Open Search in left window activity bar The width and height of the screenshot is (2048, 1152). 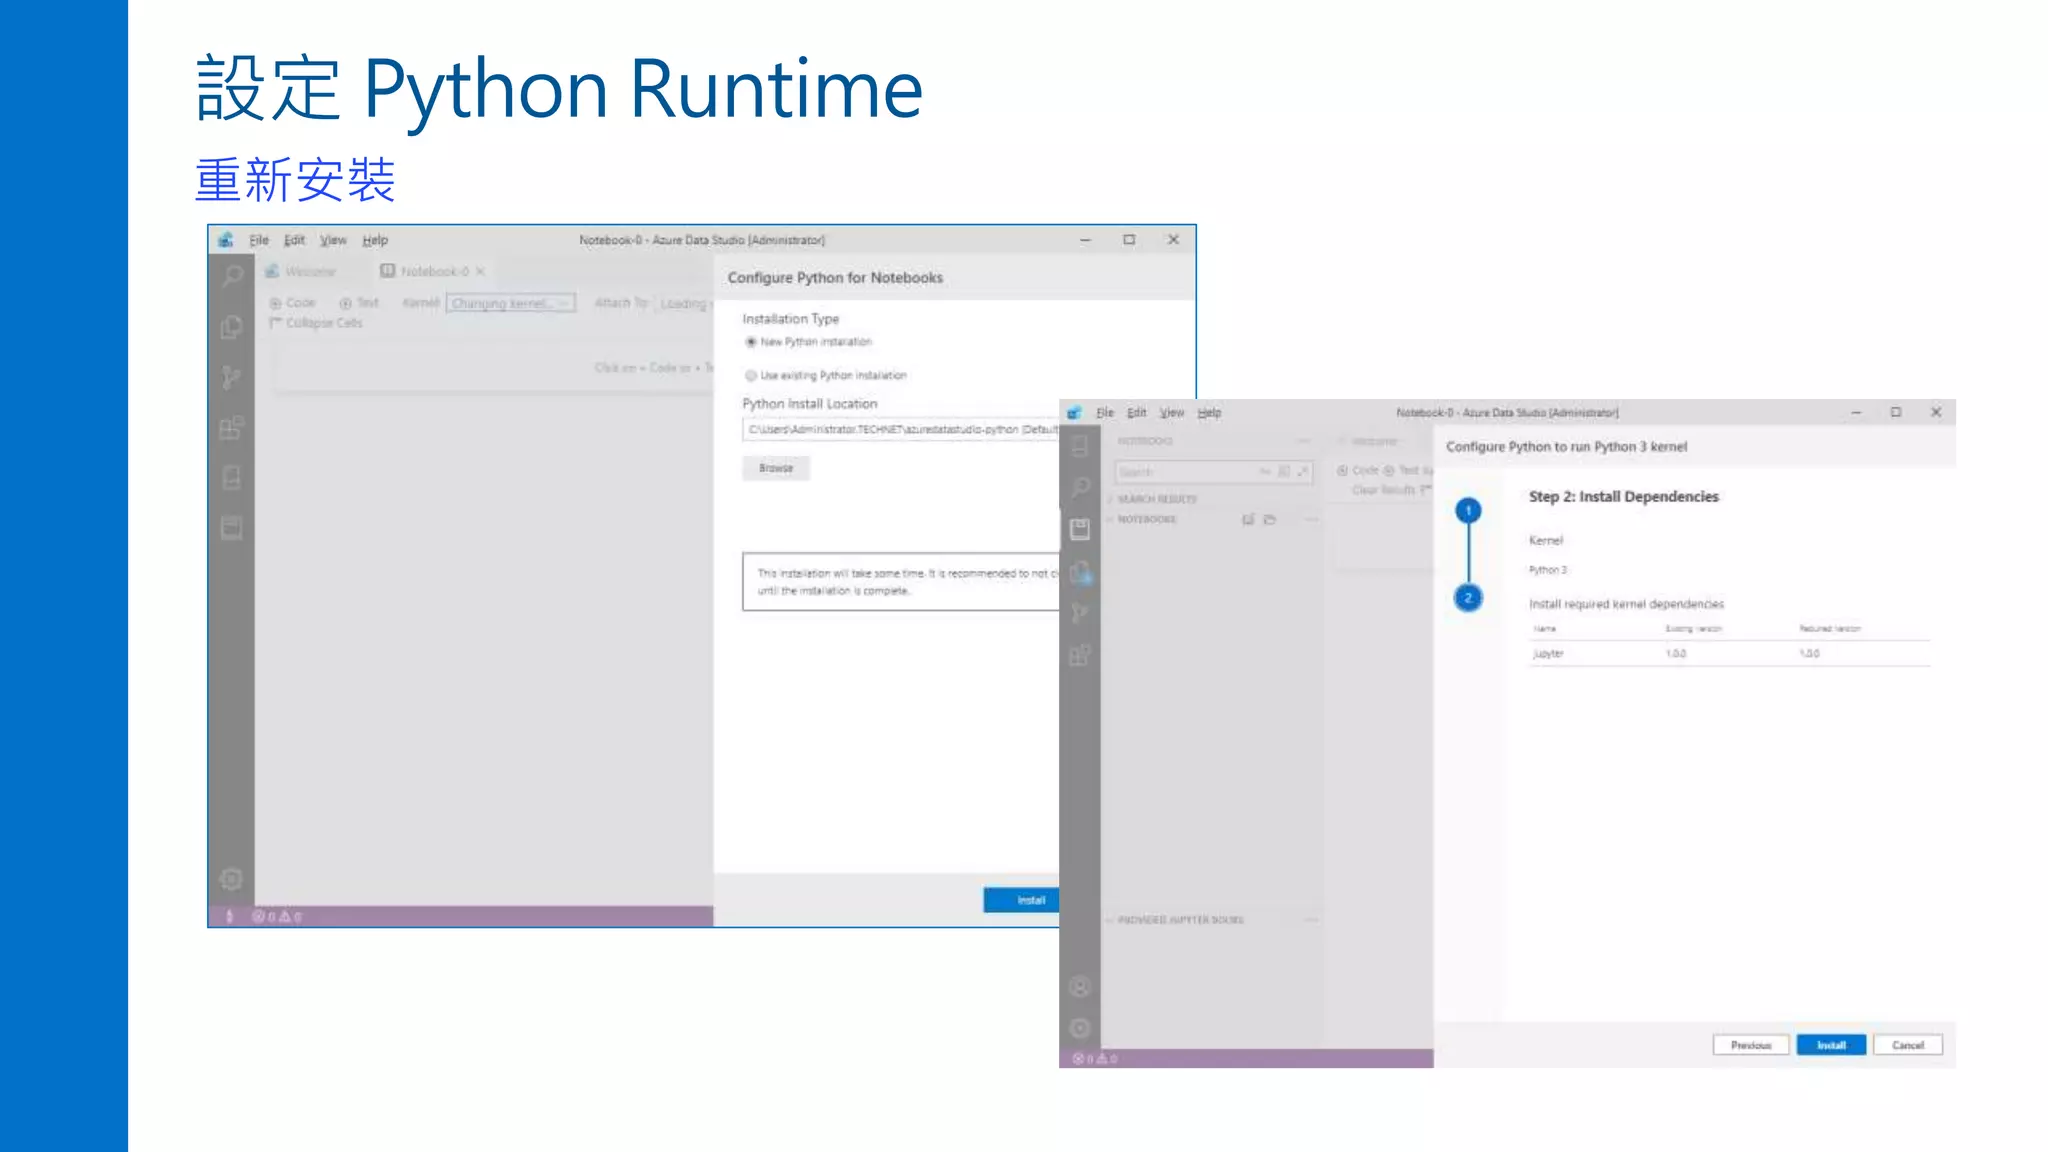tap(232, 276)
